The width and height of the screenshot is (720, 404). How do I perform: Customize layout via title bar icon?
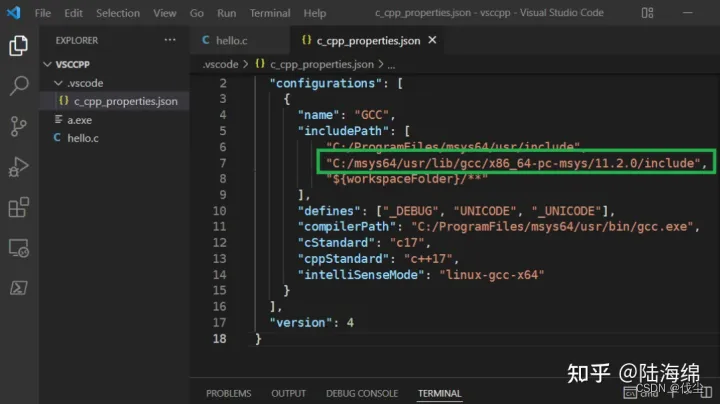tap(647, 13)
